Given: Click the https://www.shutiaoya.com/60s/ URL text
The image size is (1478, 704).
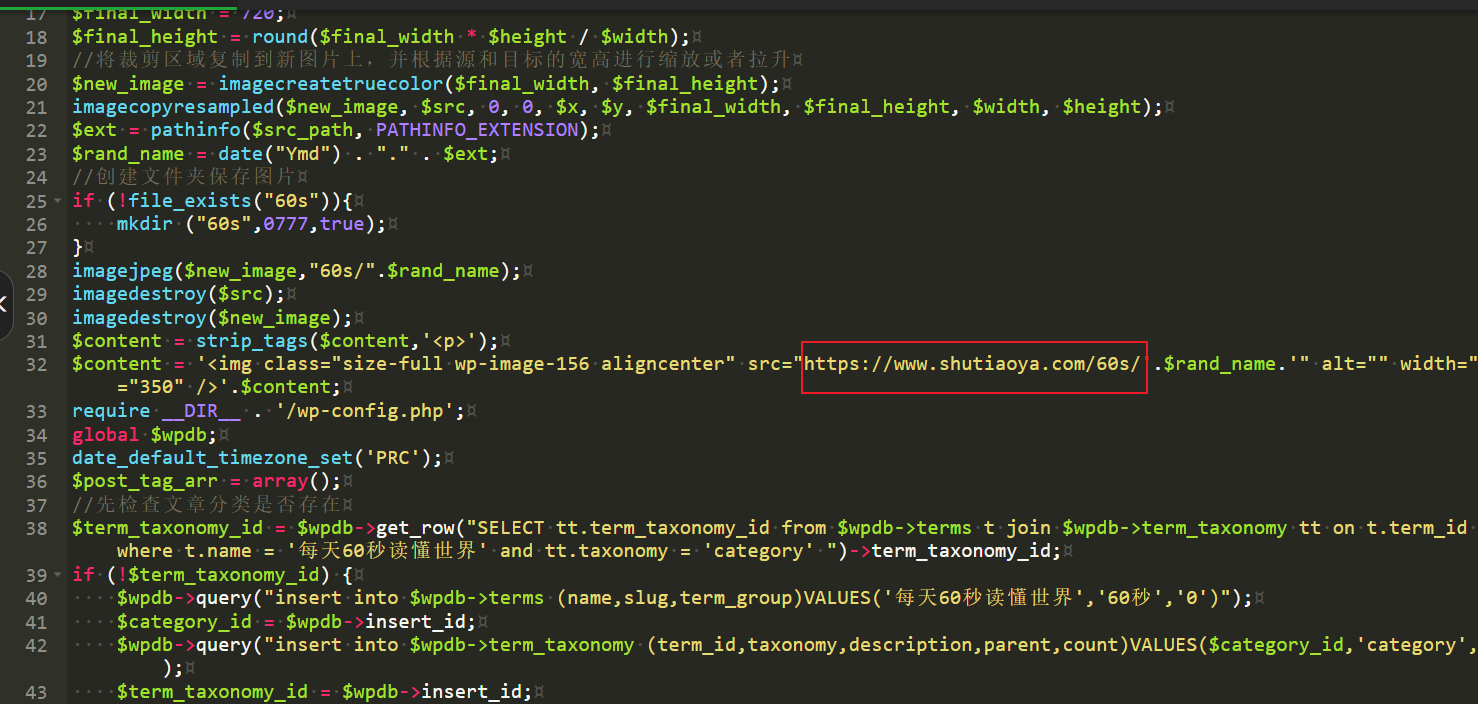Looking at the screenshot, I should click(972, 364).
